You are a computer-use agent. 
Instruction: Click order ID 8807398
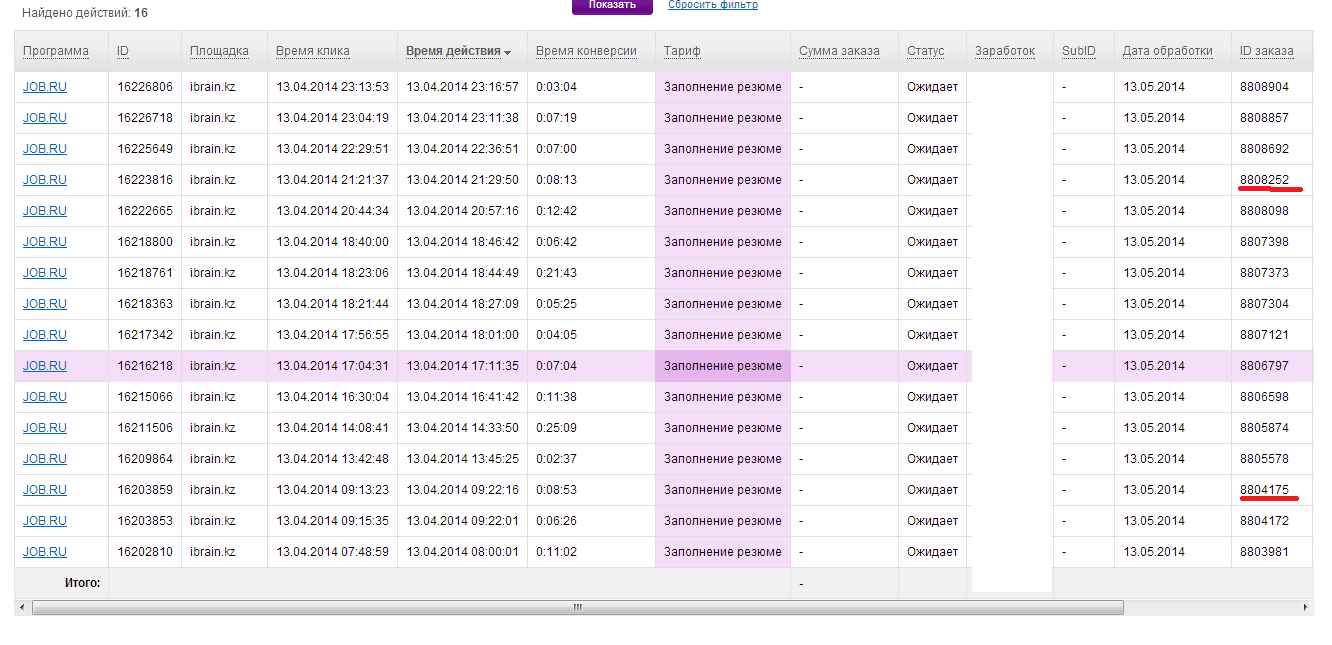[x=1264, y=242]
